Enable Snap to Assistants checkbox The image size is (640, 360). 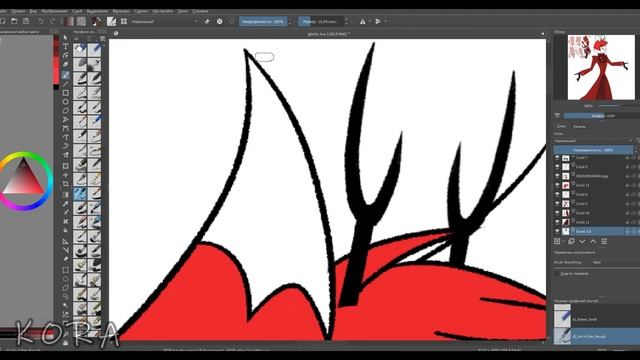pos(557,273)
